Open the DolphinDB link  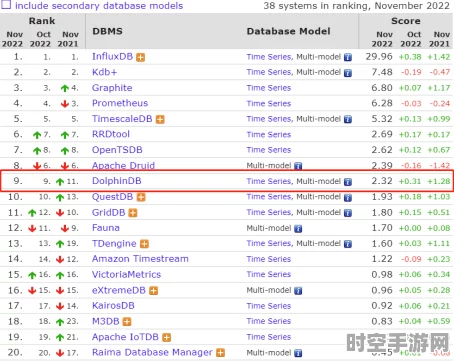click(x=117, y=181)
